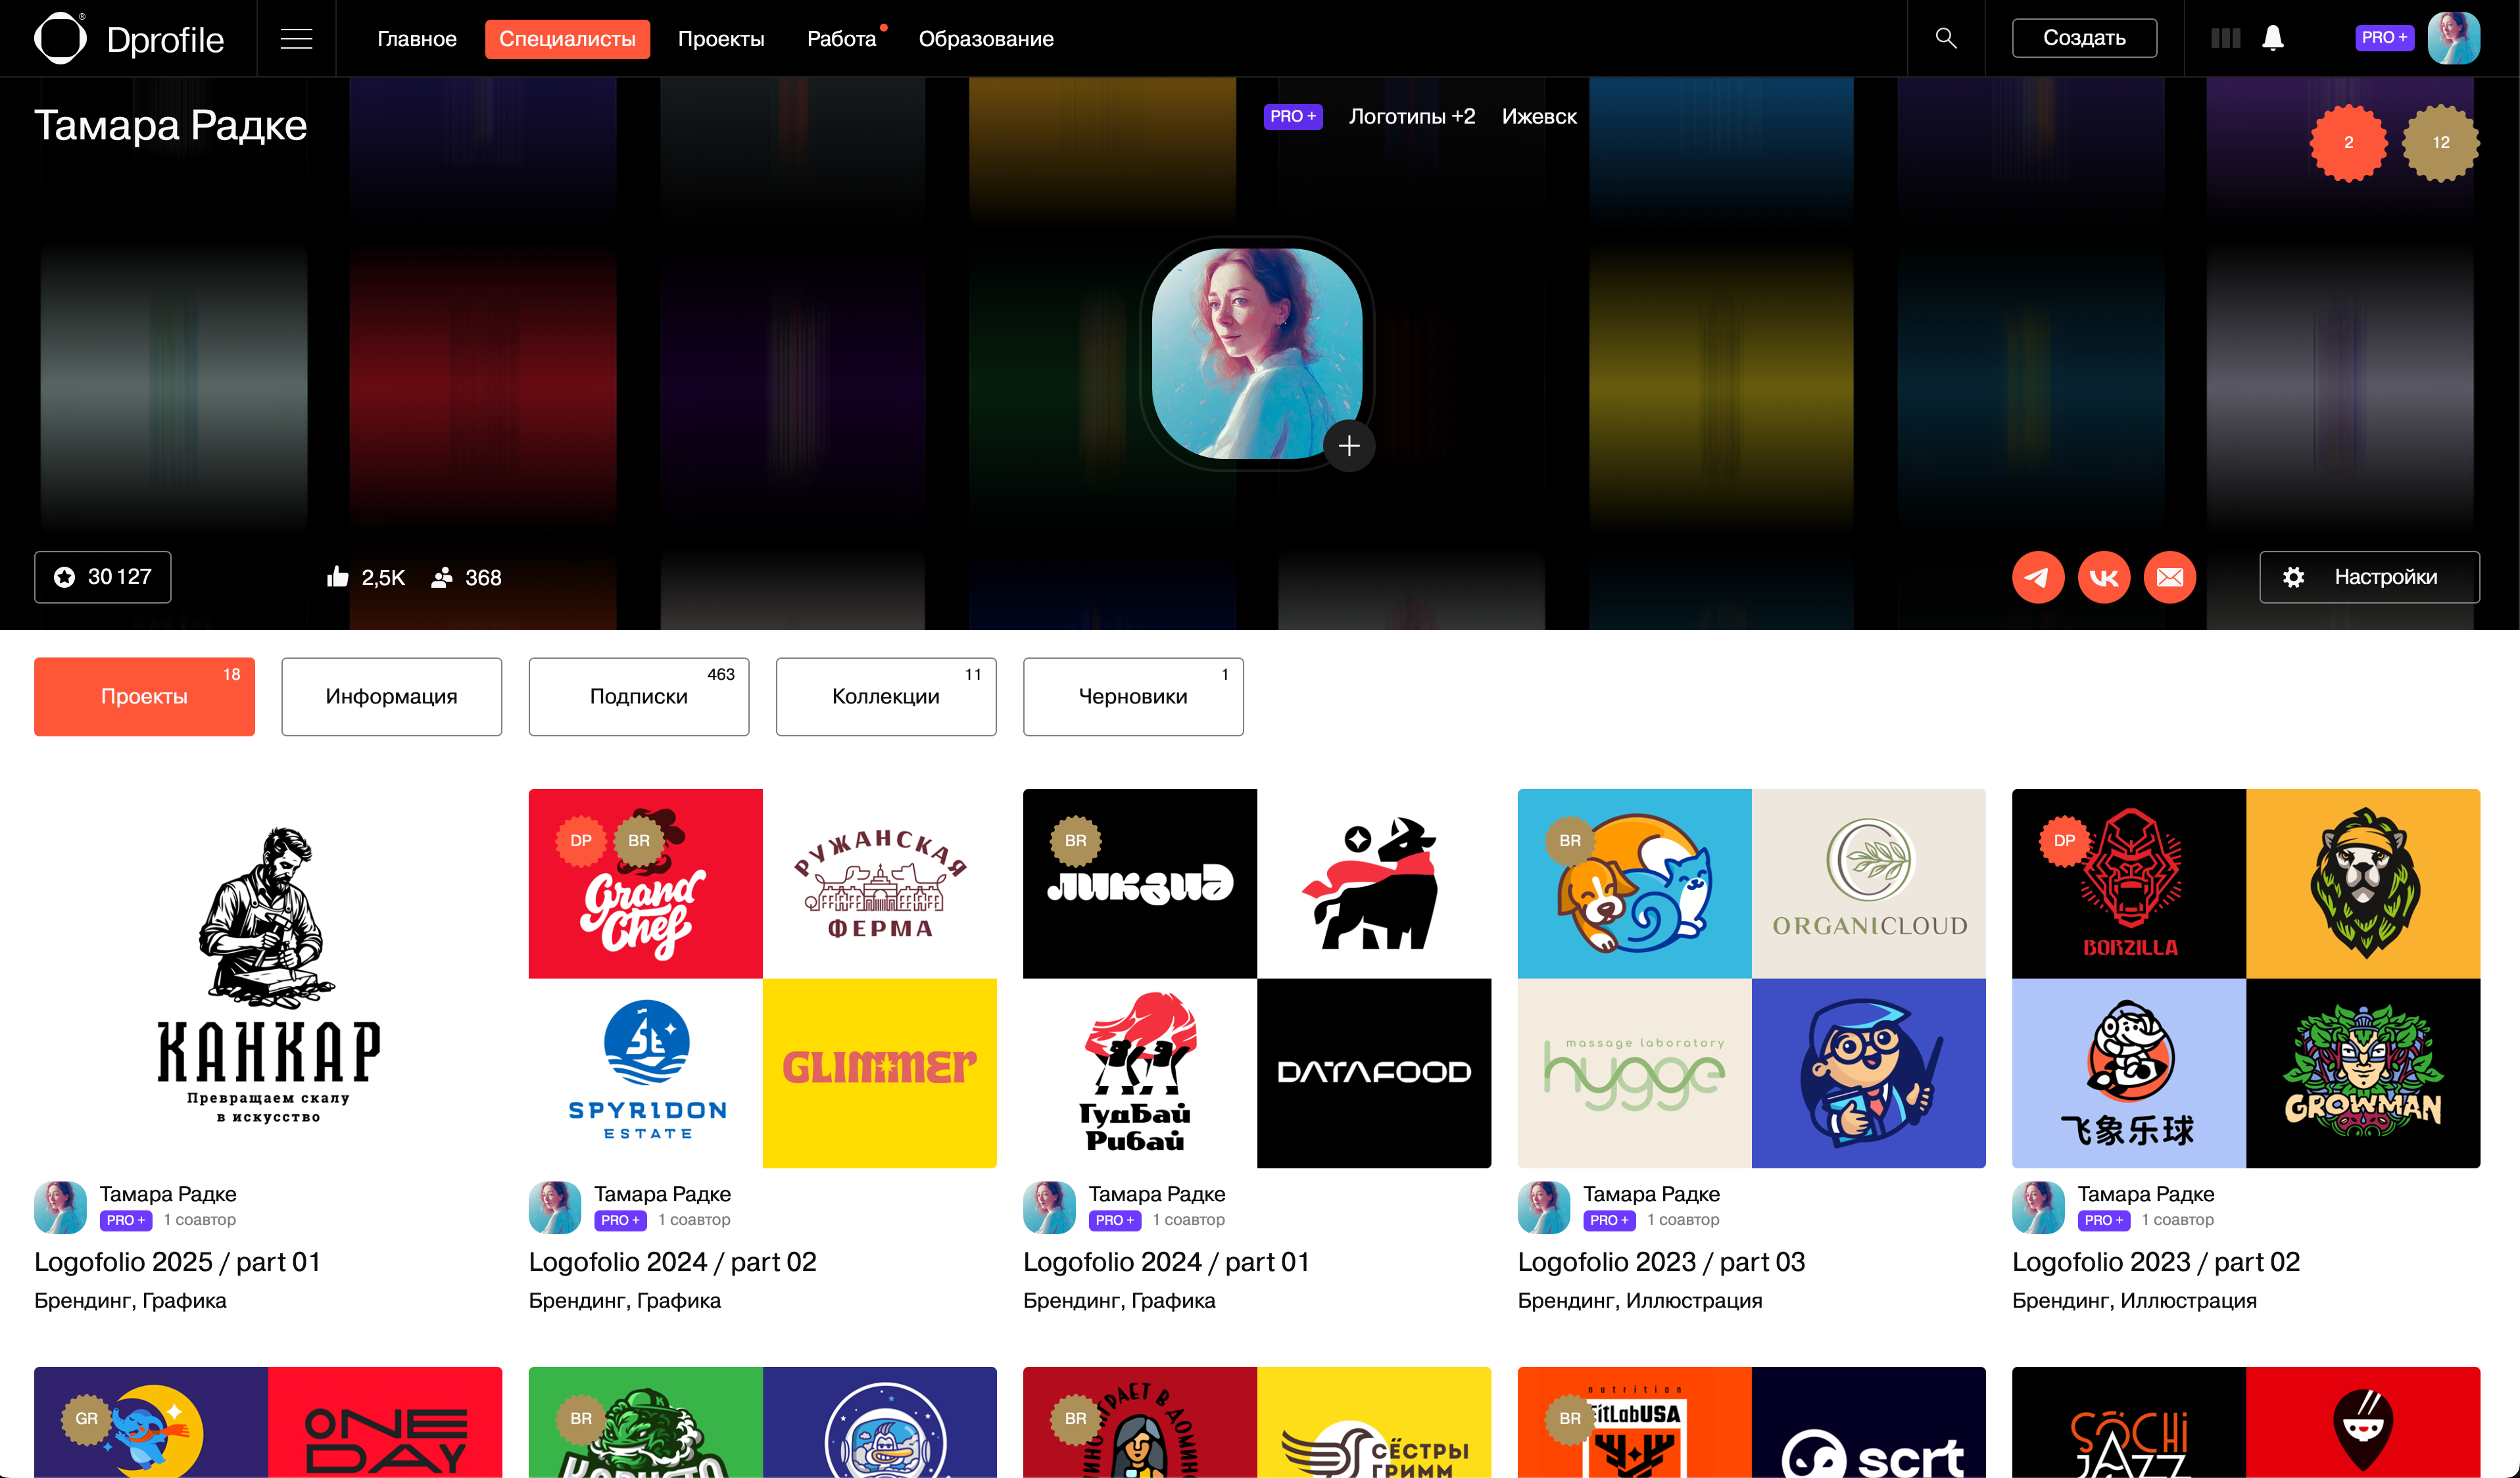Image resolution: width=2520 pixels, height=1478 pixels.
Task: Click the Spyridon Estate logo thumbnail
Action: point(645,1073)
